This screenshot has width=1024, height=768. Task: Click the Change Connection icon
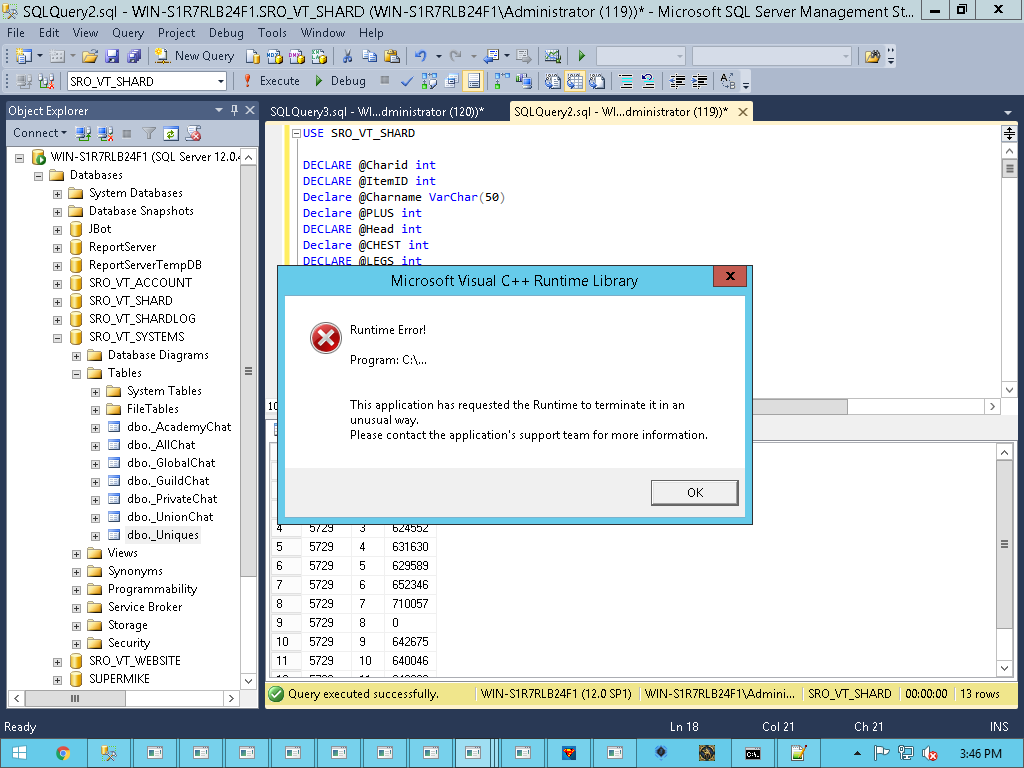tap(46, 81)
